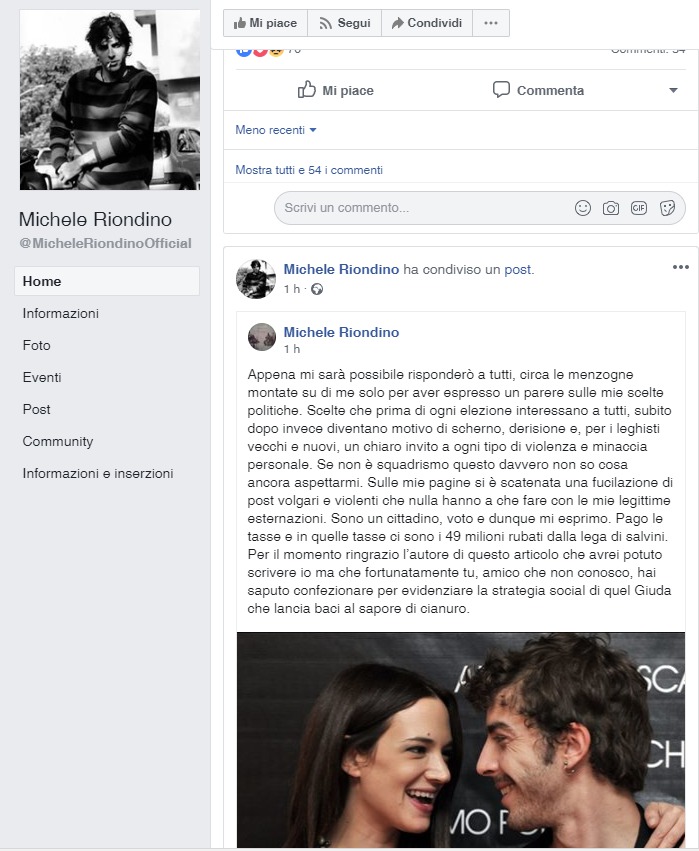This screenshot has width=699, height=851.
Task: Like the page with the top Mi piace button
Action: tap(265, 23)
